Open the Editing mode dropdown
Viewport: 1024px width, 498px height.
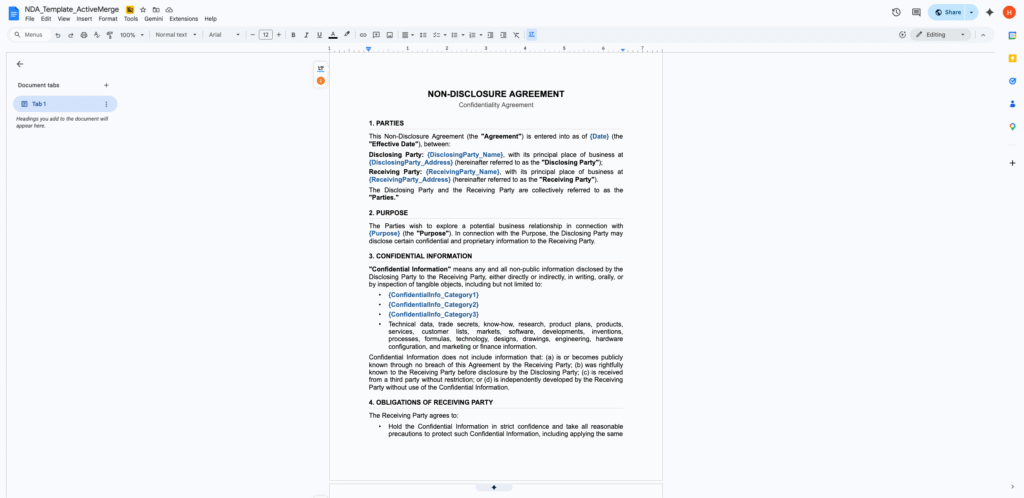(941, 35)
